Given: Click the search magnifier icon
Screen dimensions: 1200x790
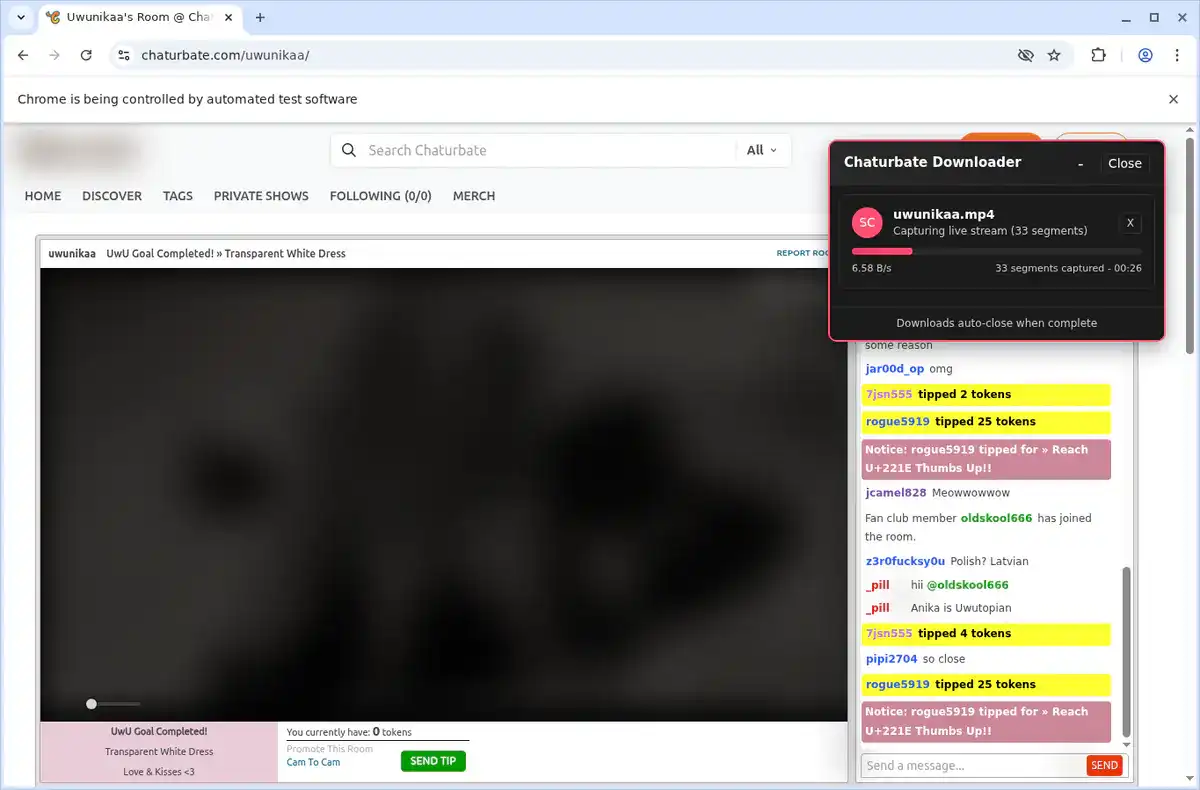Looking at the screenshot, I should [349, 150].
